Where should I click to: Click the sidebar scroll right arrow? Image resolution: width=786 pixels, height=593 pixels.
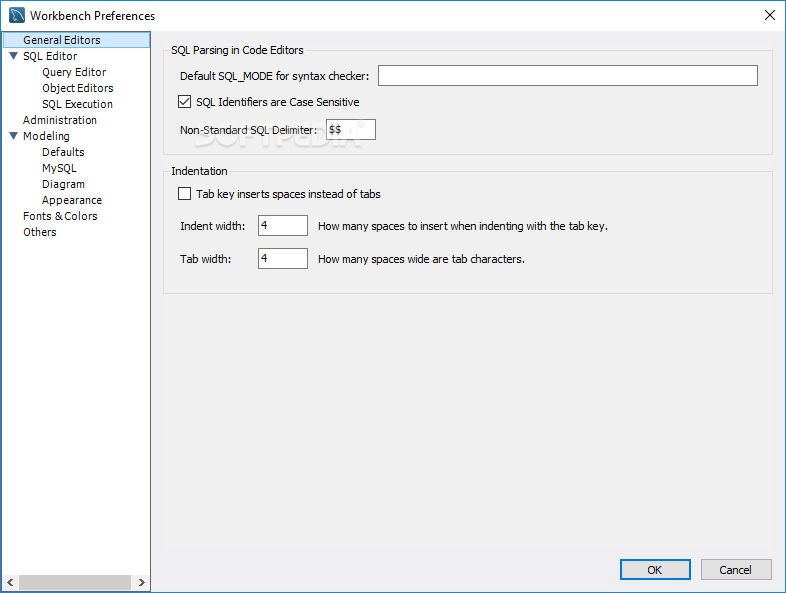click(141, 582)
